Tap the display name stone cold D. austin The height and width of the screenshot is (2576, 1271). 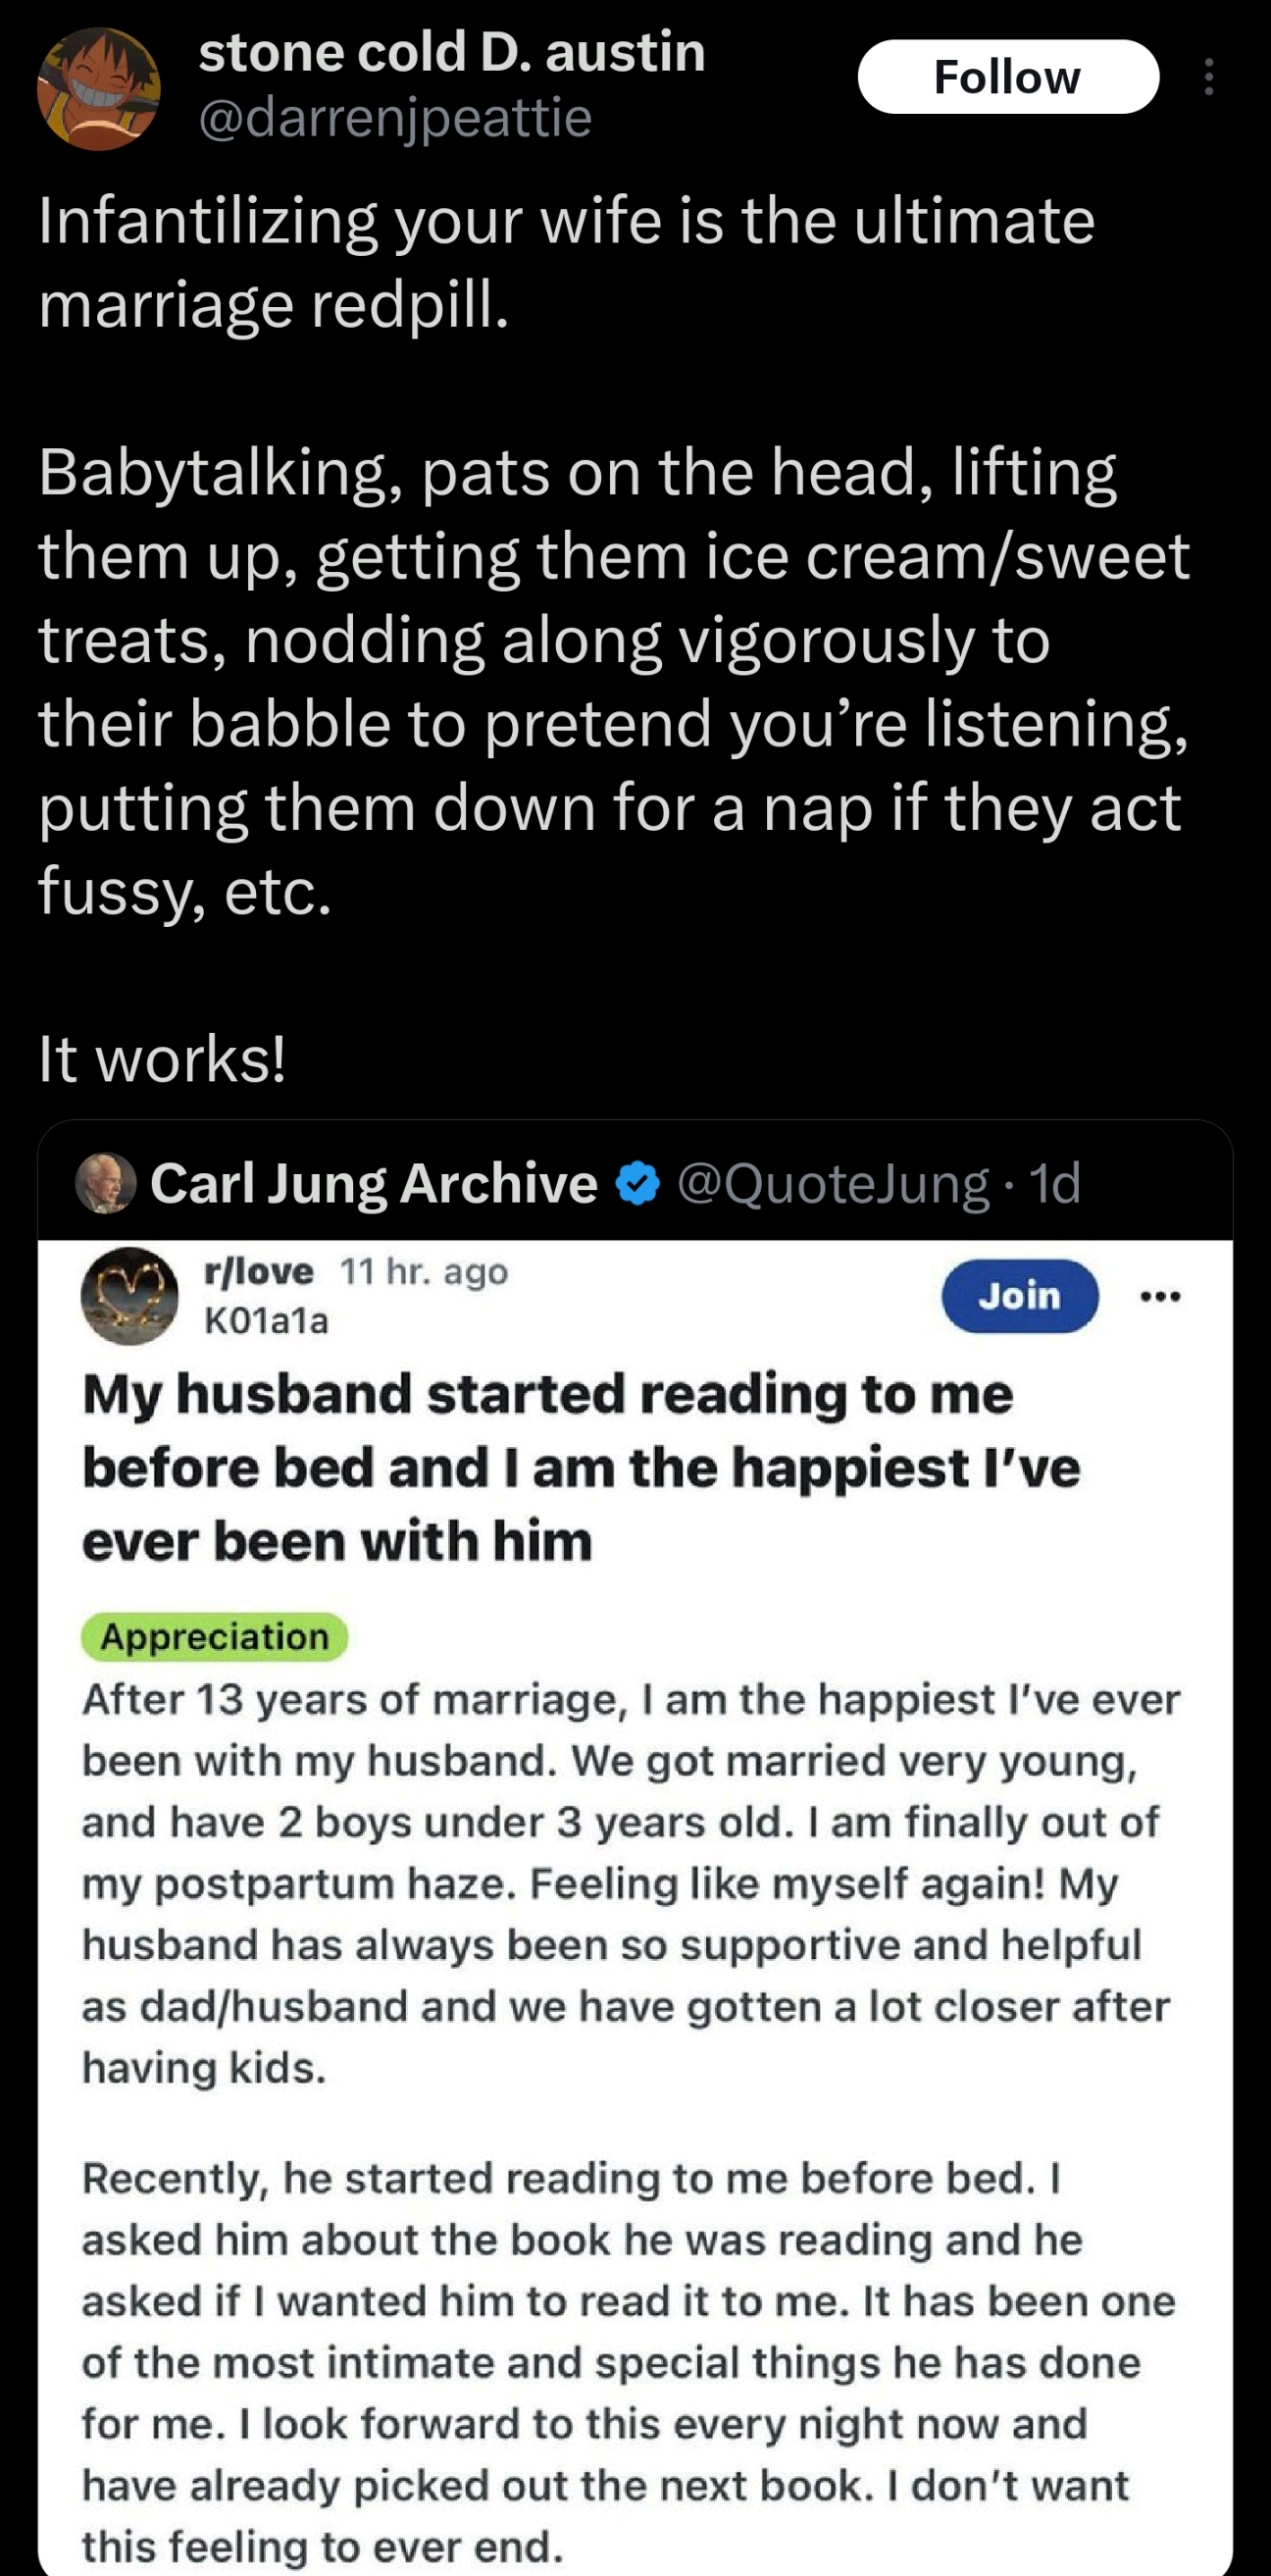(452, 52)
